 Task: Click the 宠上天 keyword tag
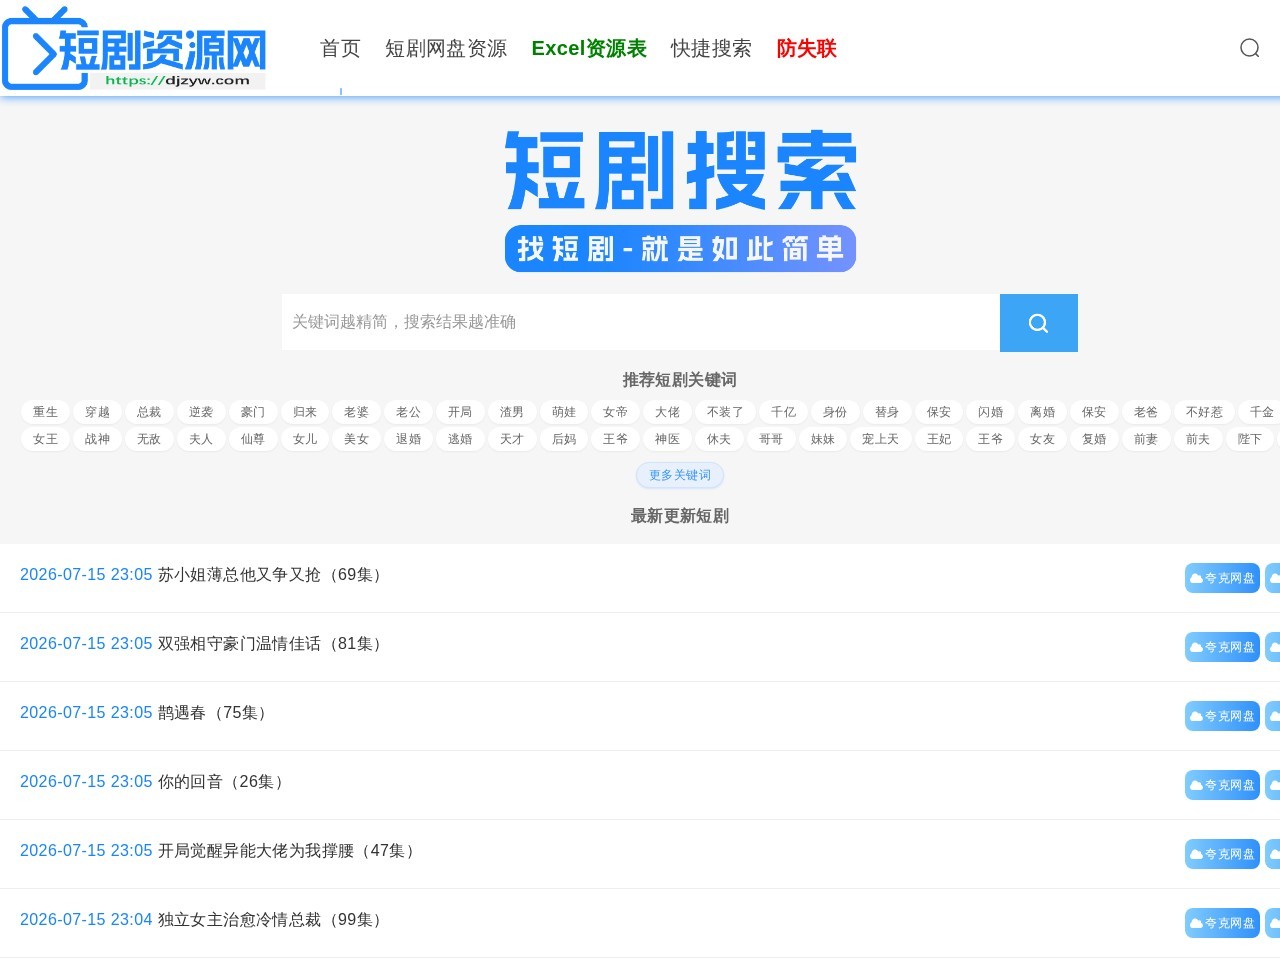[881, 439]
